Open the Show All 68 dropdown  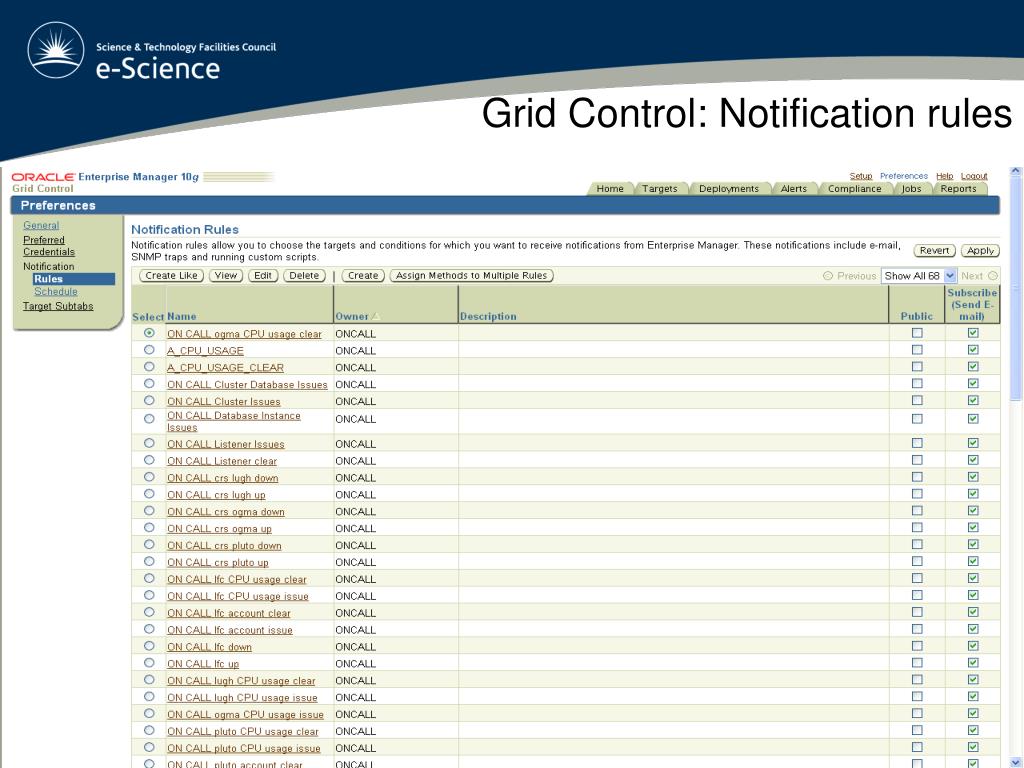(x=919, y=276)
